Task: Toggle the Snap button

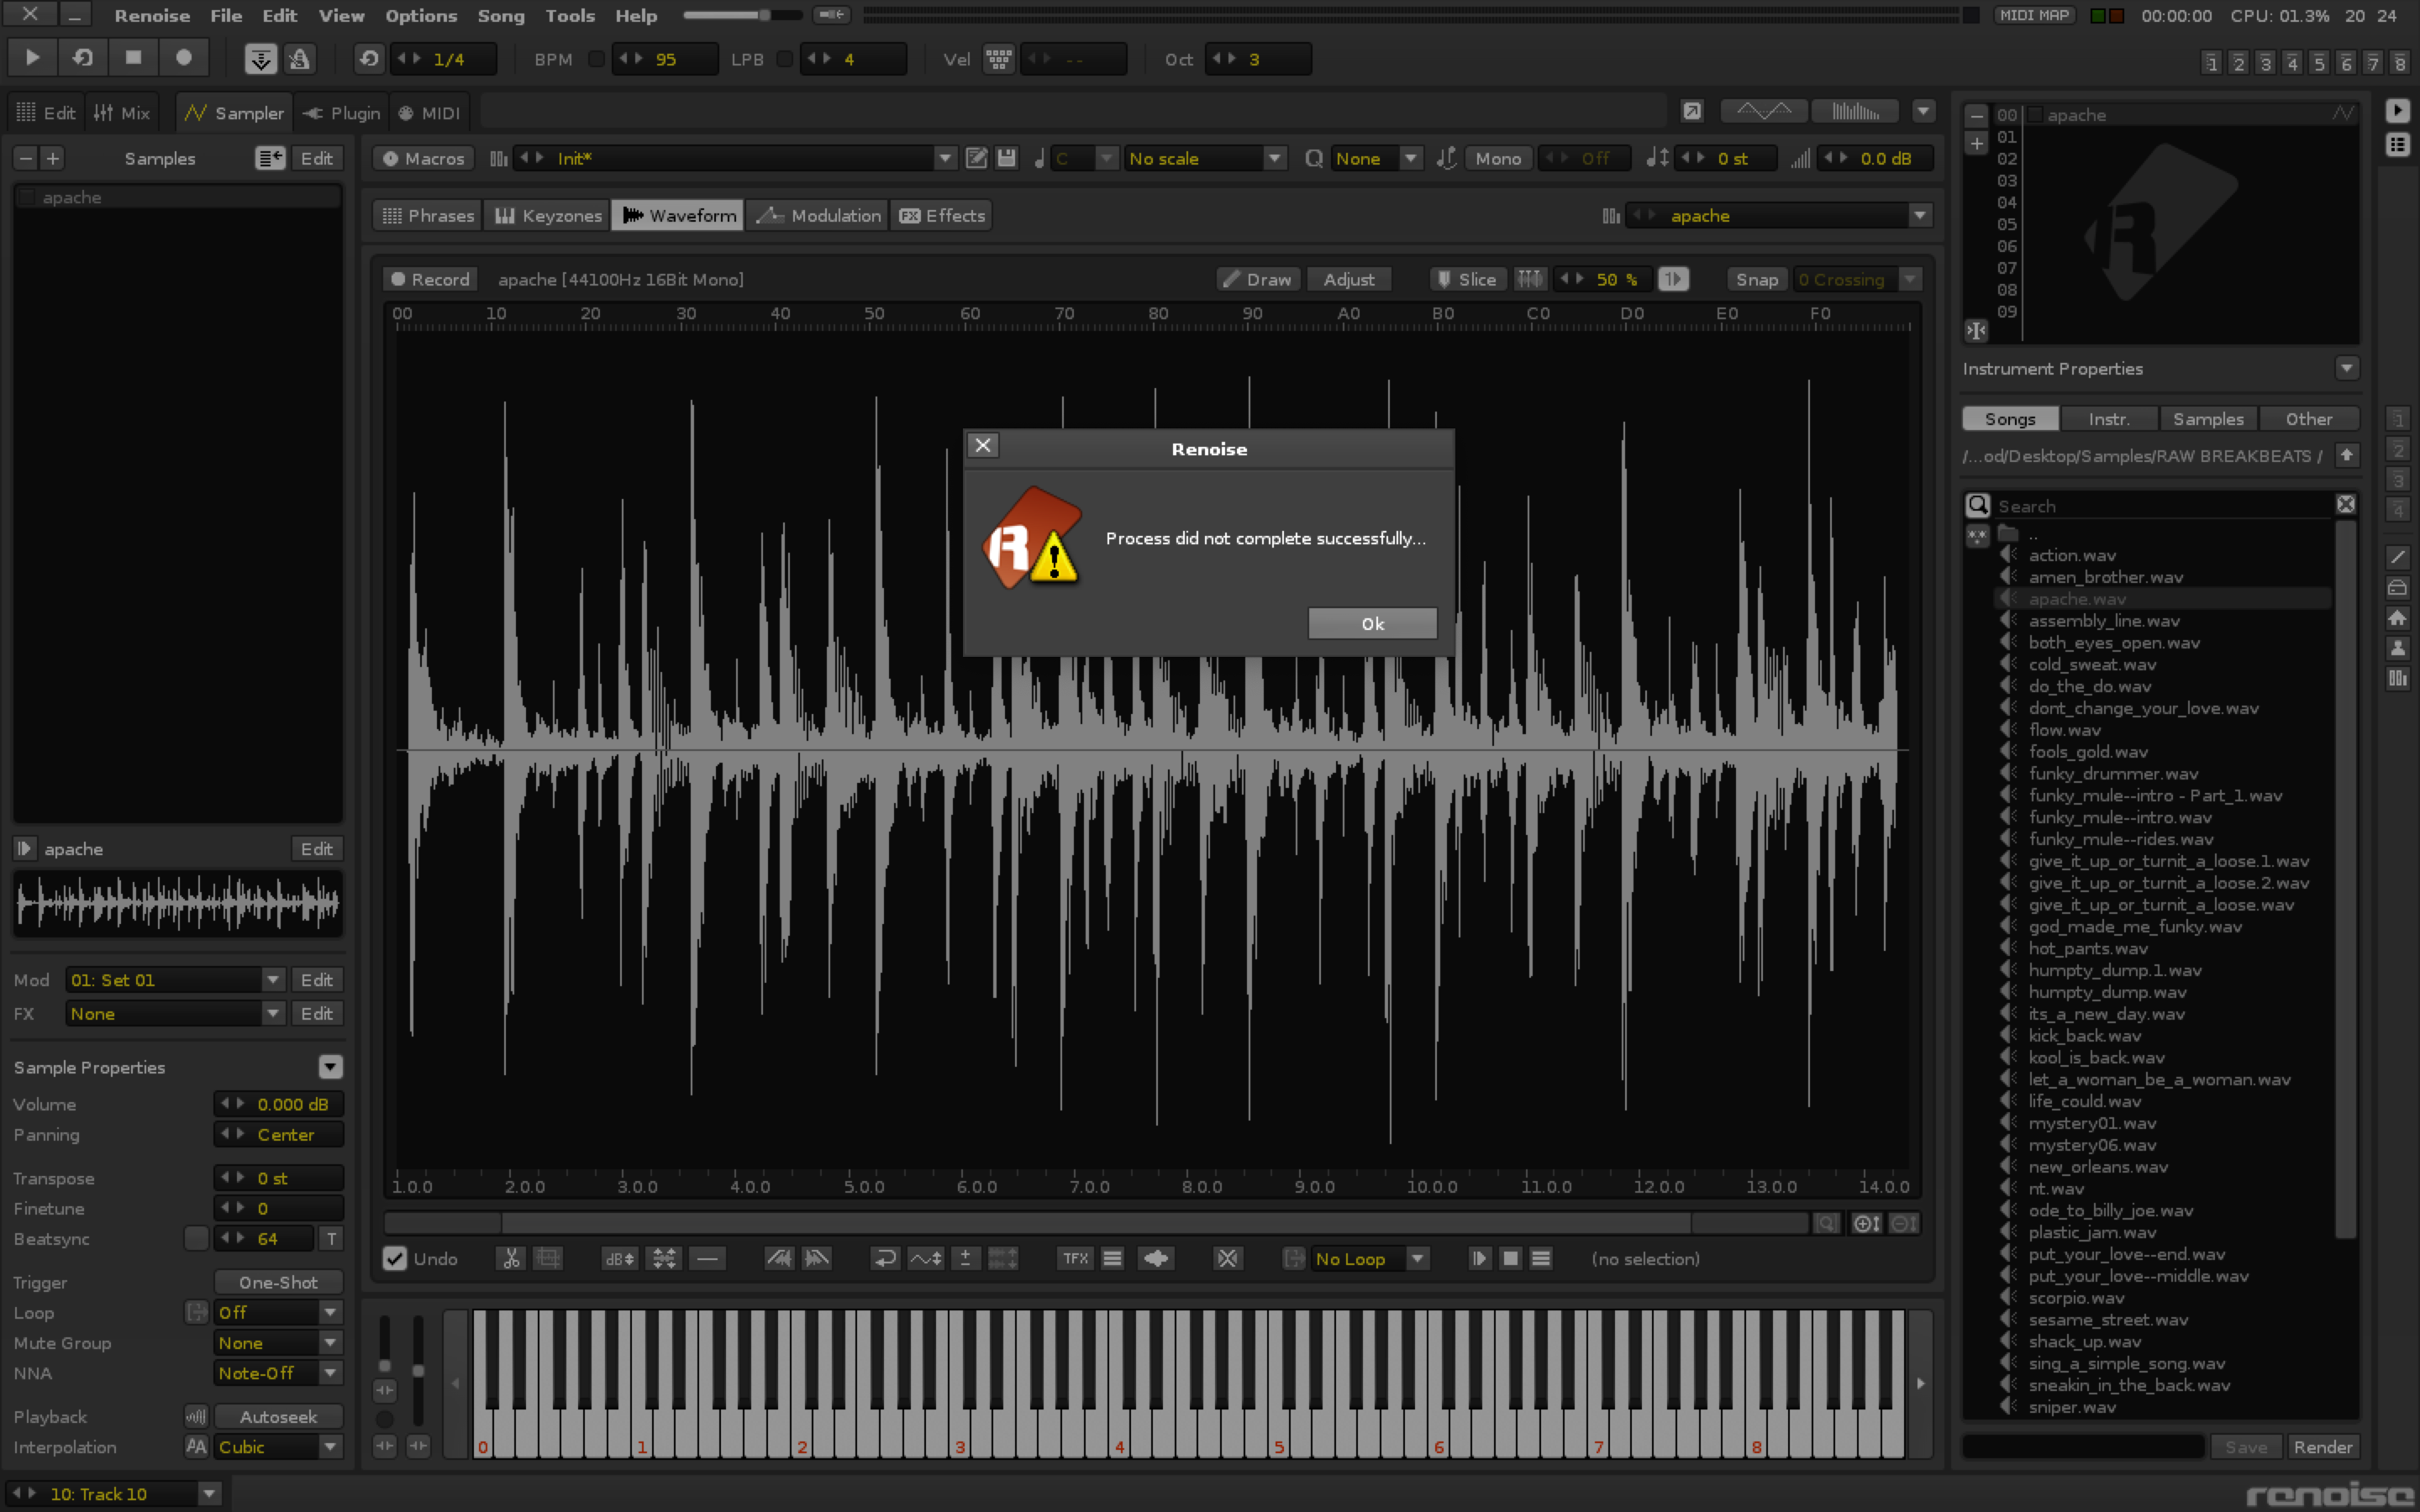Action: [x=1756, y=279]
